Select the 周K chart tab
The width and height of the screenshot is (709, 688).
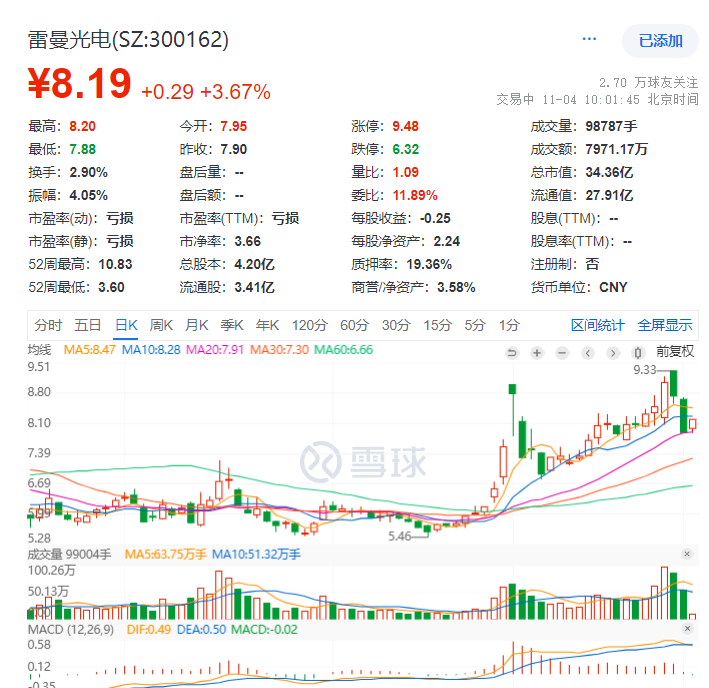[161, 325]
